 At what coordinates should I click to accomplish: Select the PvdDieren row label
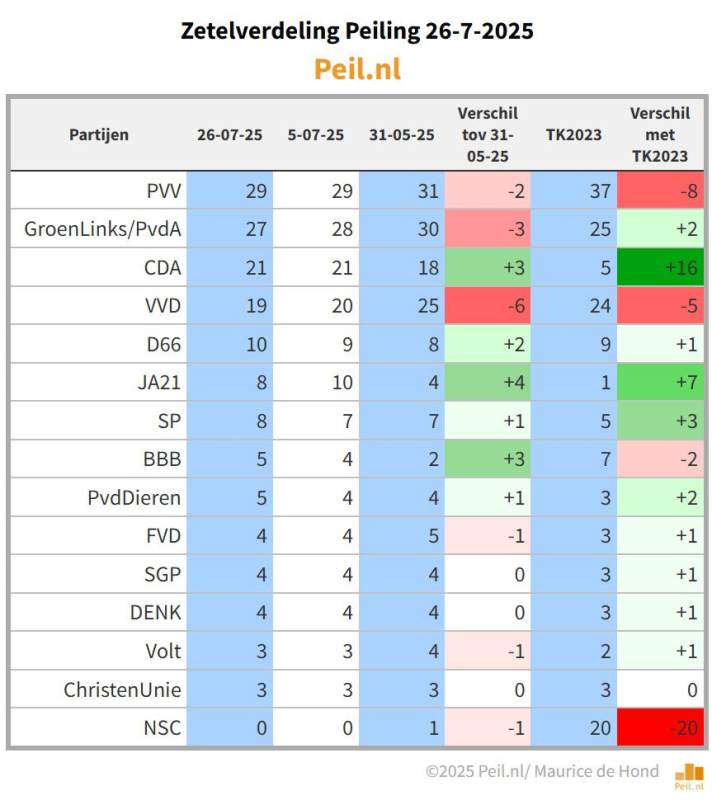[134, 497]
